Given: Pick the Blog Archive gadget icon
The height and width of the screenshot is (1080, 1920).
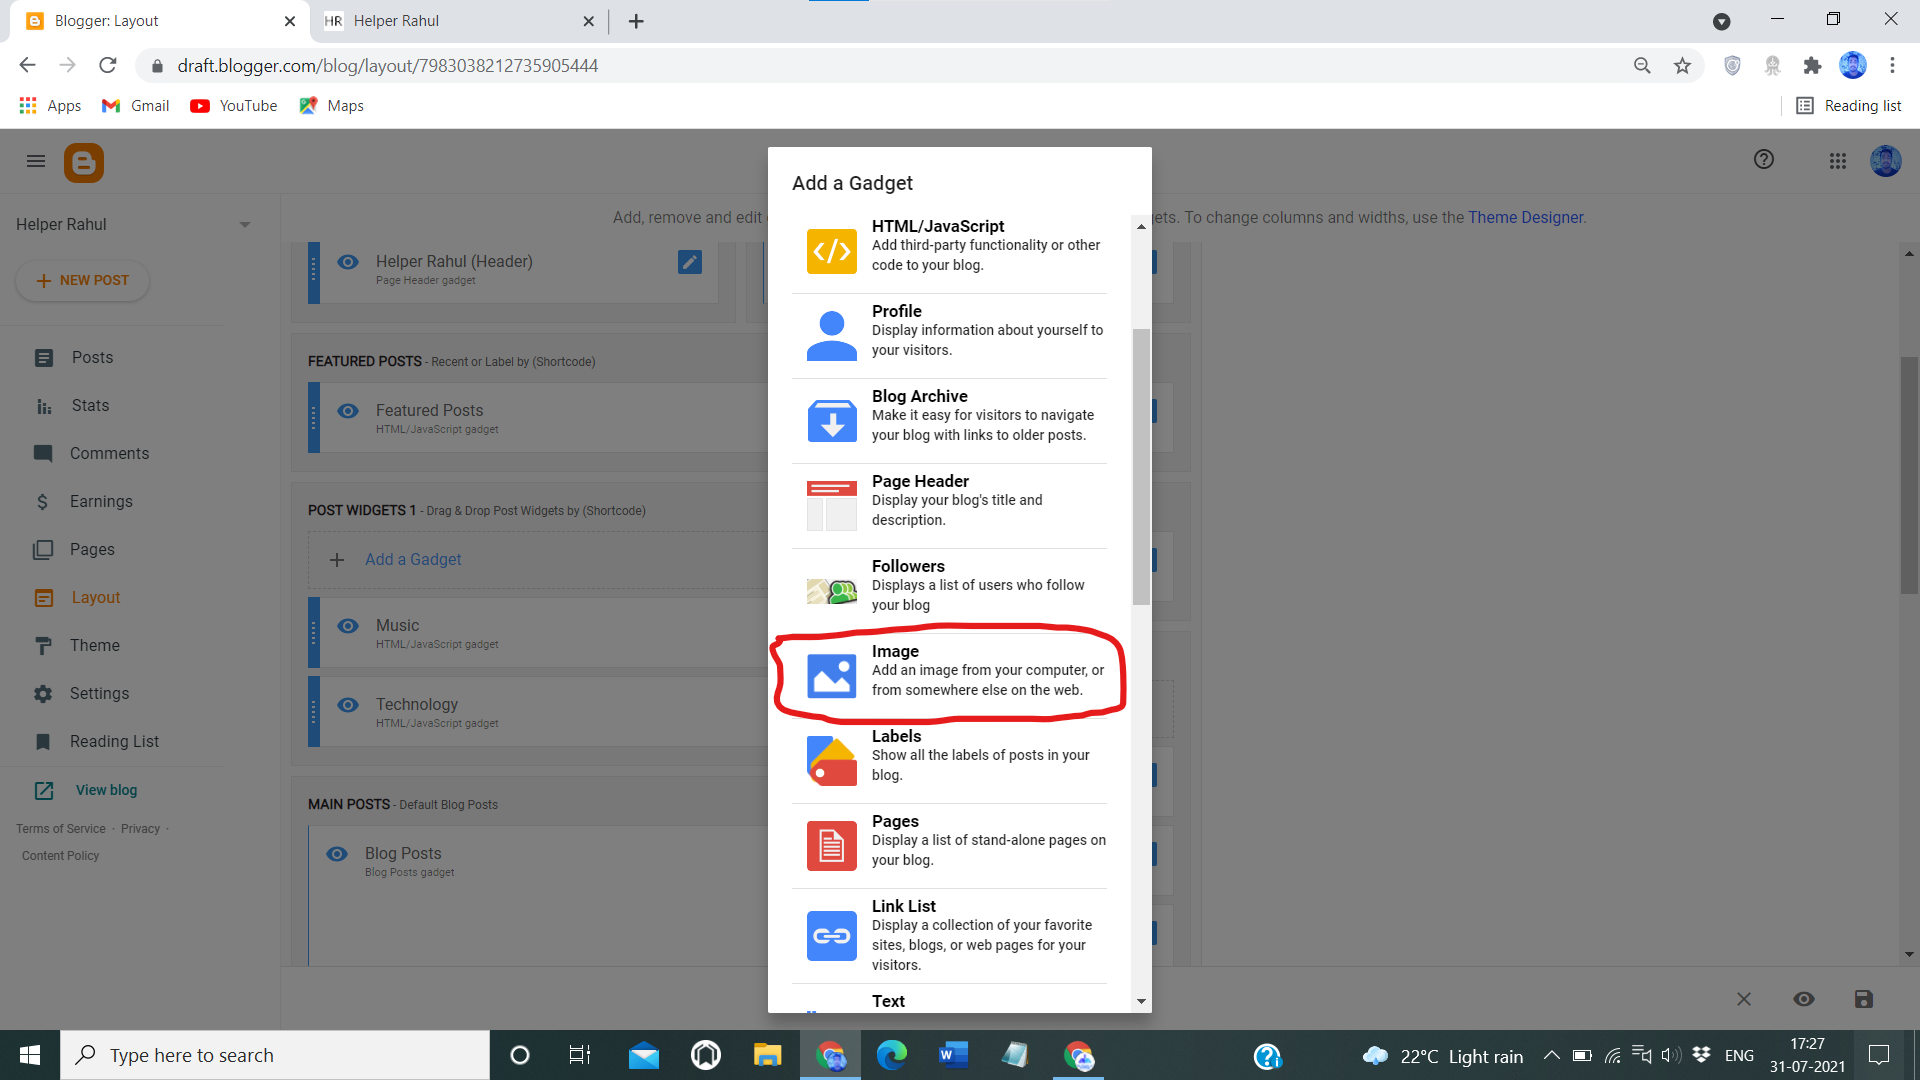Looking at the screenshot, I should [x=831, y=420].
